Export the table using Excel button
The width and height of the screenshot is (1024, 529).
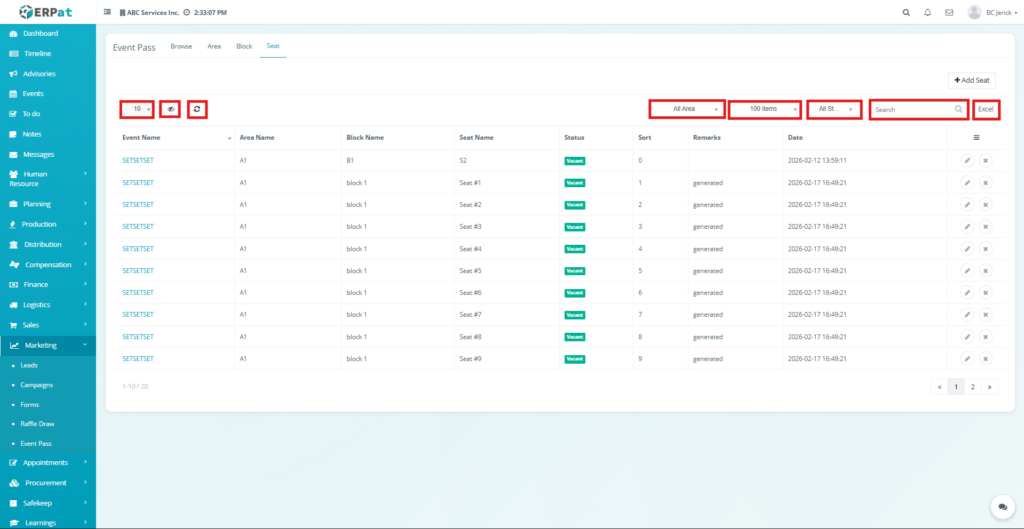click(x=985, y=109)
